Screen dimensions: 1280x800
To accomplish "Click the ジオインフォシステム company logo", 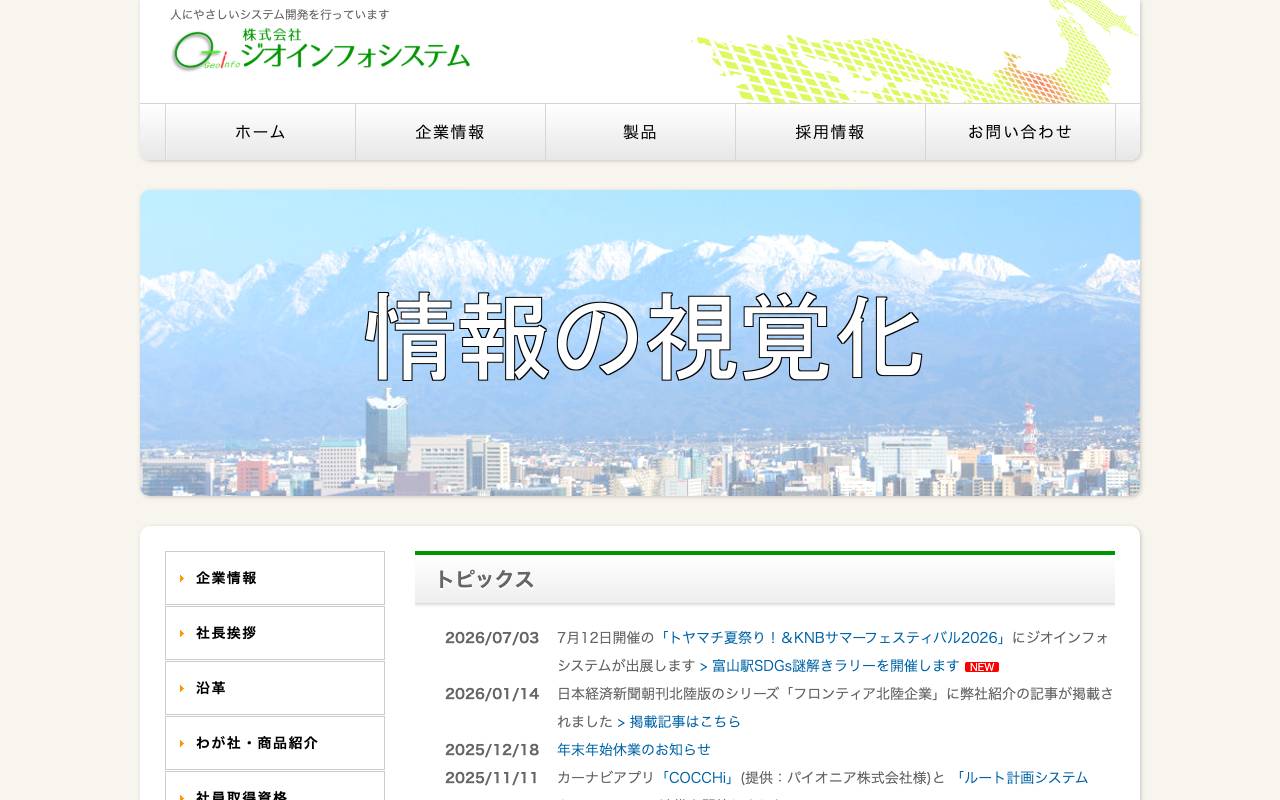I will (320, 50).
